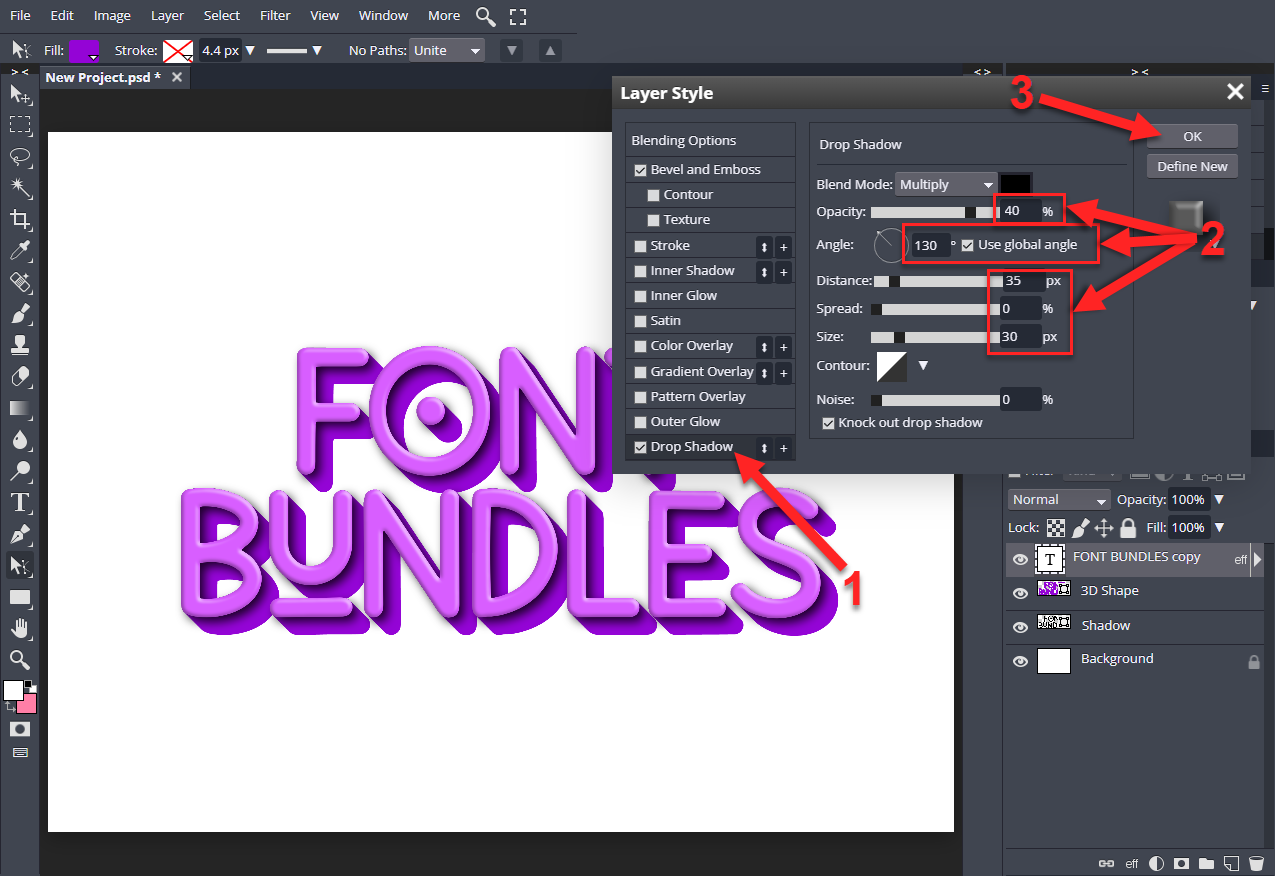Create new layer icon in Layers panel
This screenshot has width=1275, height=876.
click(1232, 862)
